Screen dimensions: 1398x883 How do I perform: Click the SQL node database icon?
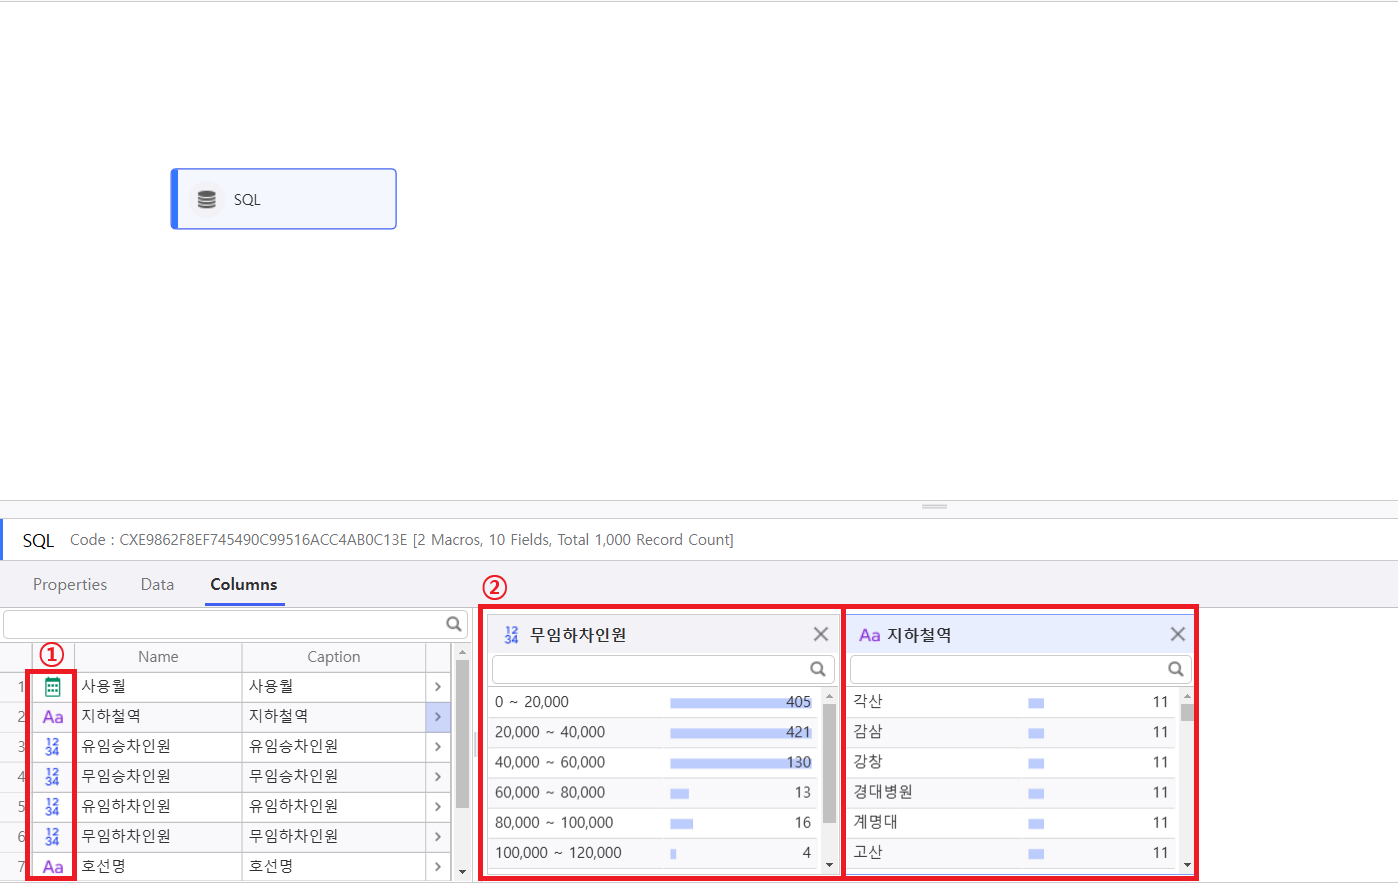pyautogui.click(x=207, y=200)
